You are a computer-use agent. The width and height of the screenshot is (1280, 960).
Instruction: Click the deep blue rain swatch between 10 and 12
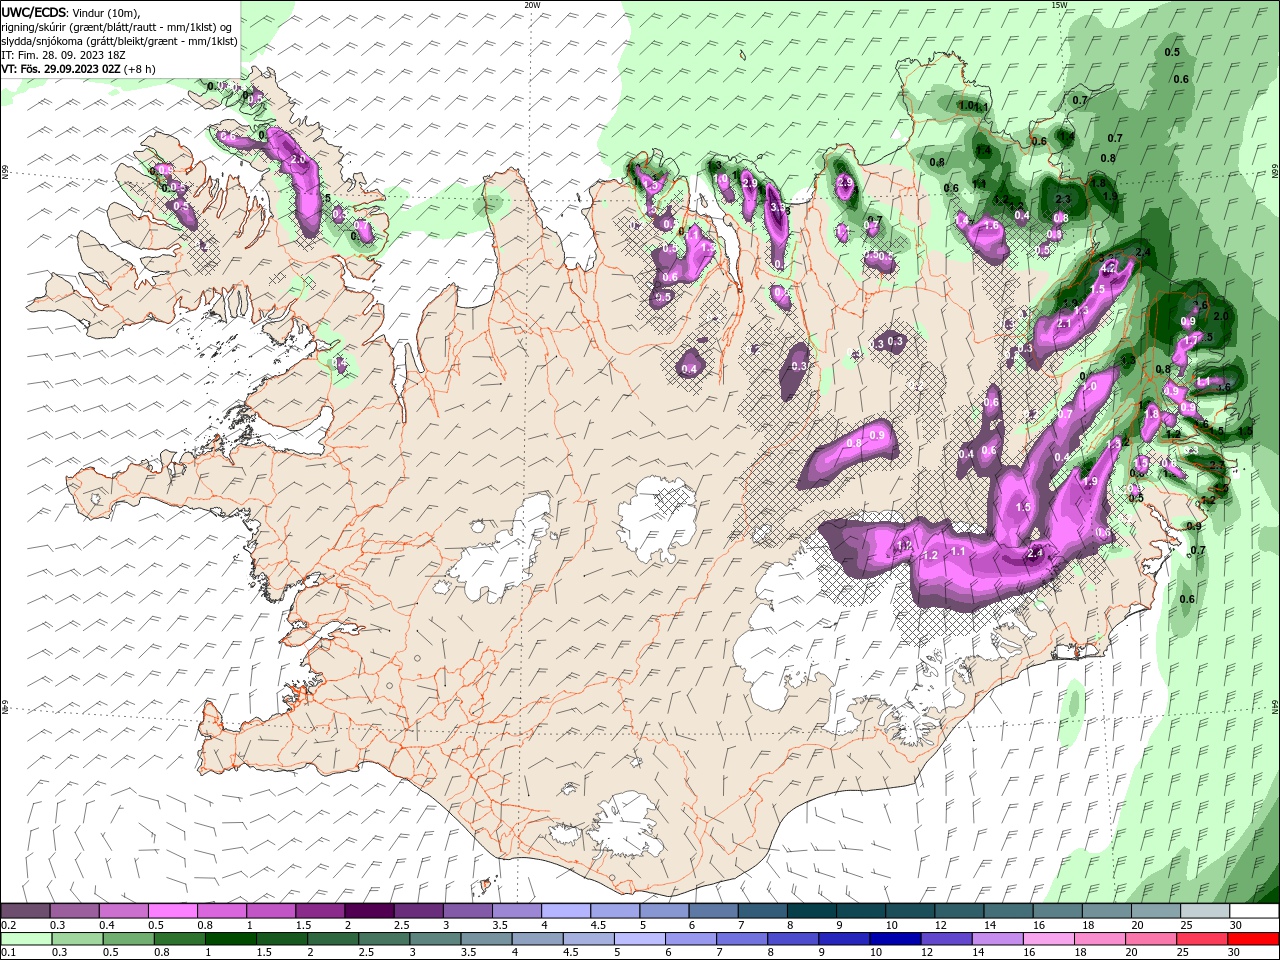[x=895, y=939]
